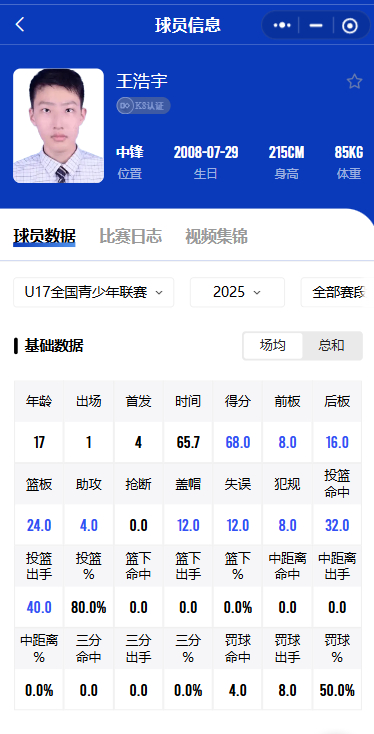
Task: Click the 投篮出手 value 40.0
Action: tap(39, 608)
